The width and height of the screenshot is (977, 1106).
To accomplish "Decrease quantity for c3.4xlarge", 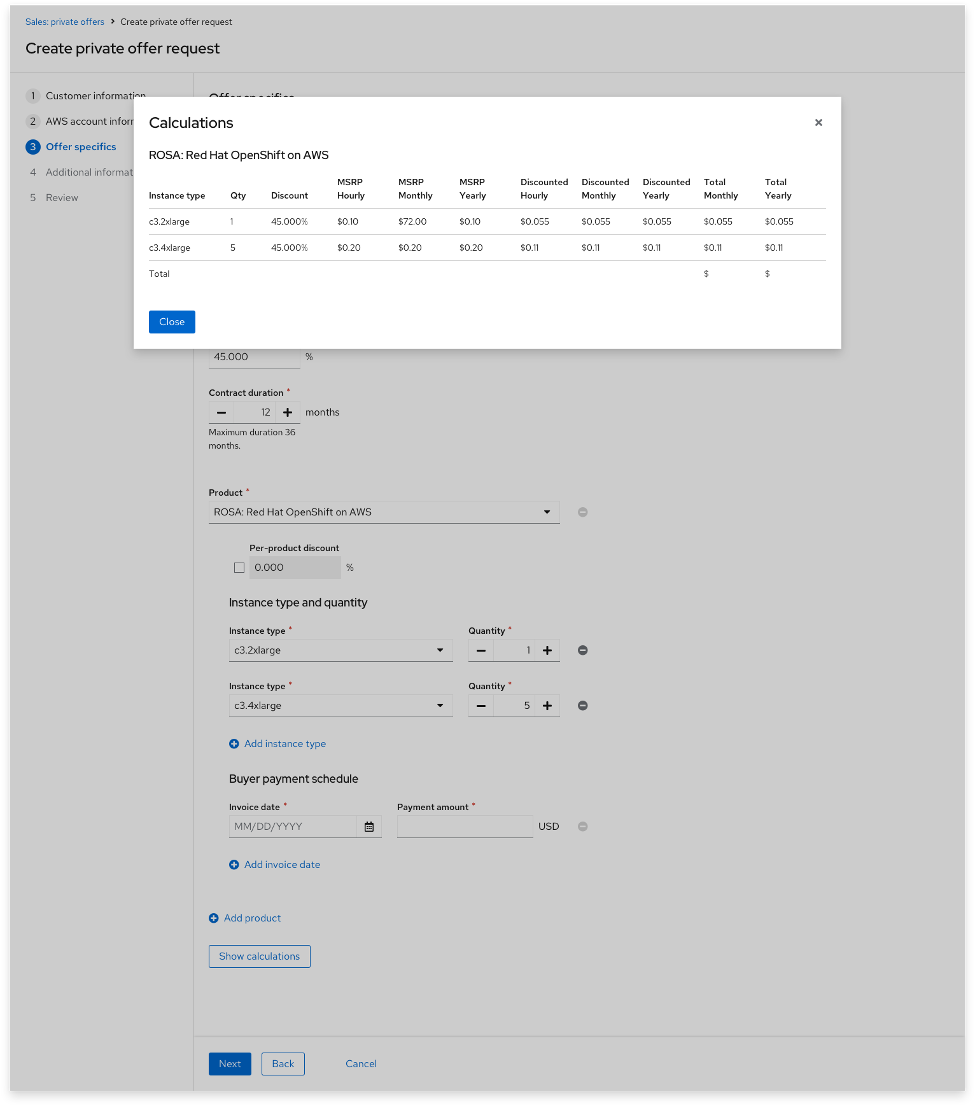I will point(481,705).
